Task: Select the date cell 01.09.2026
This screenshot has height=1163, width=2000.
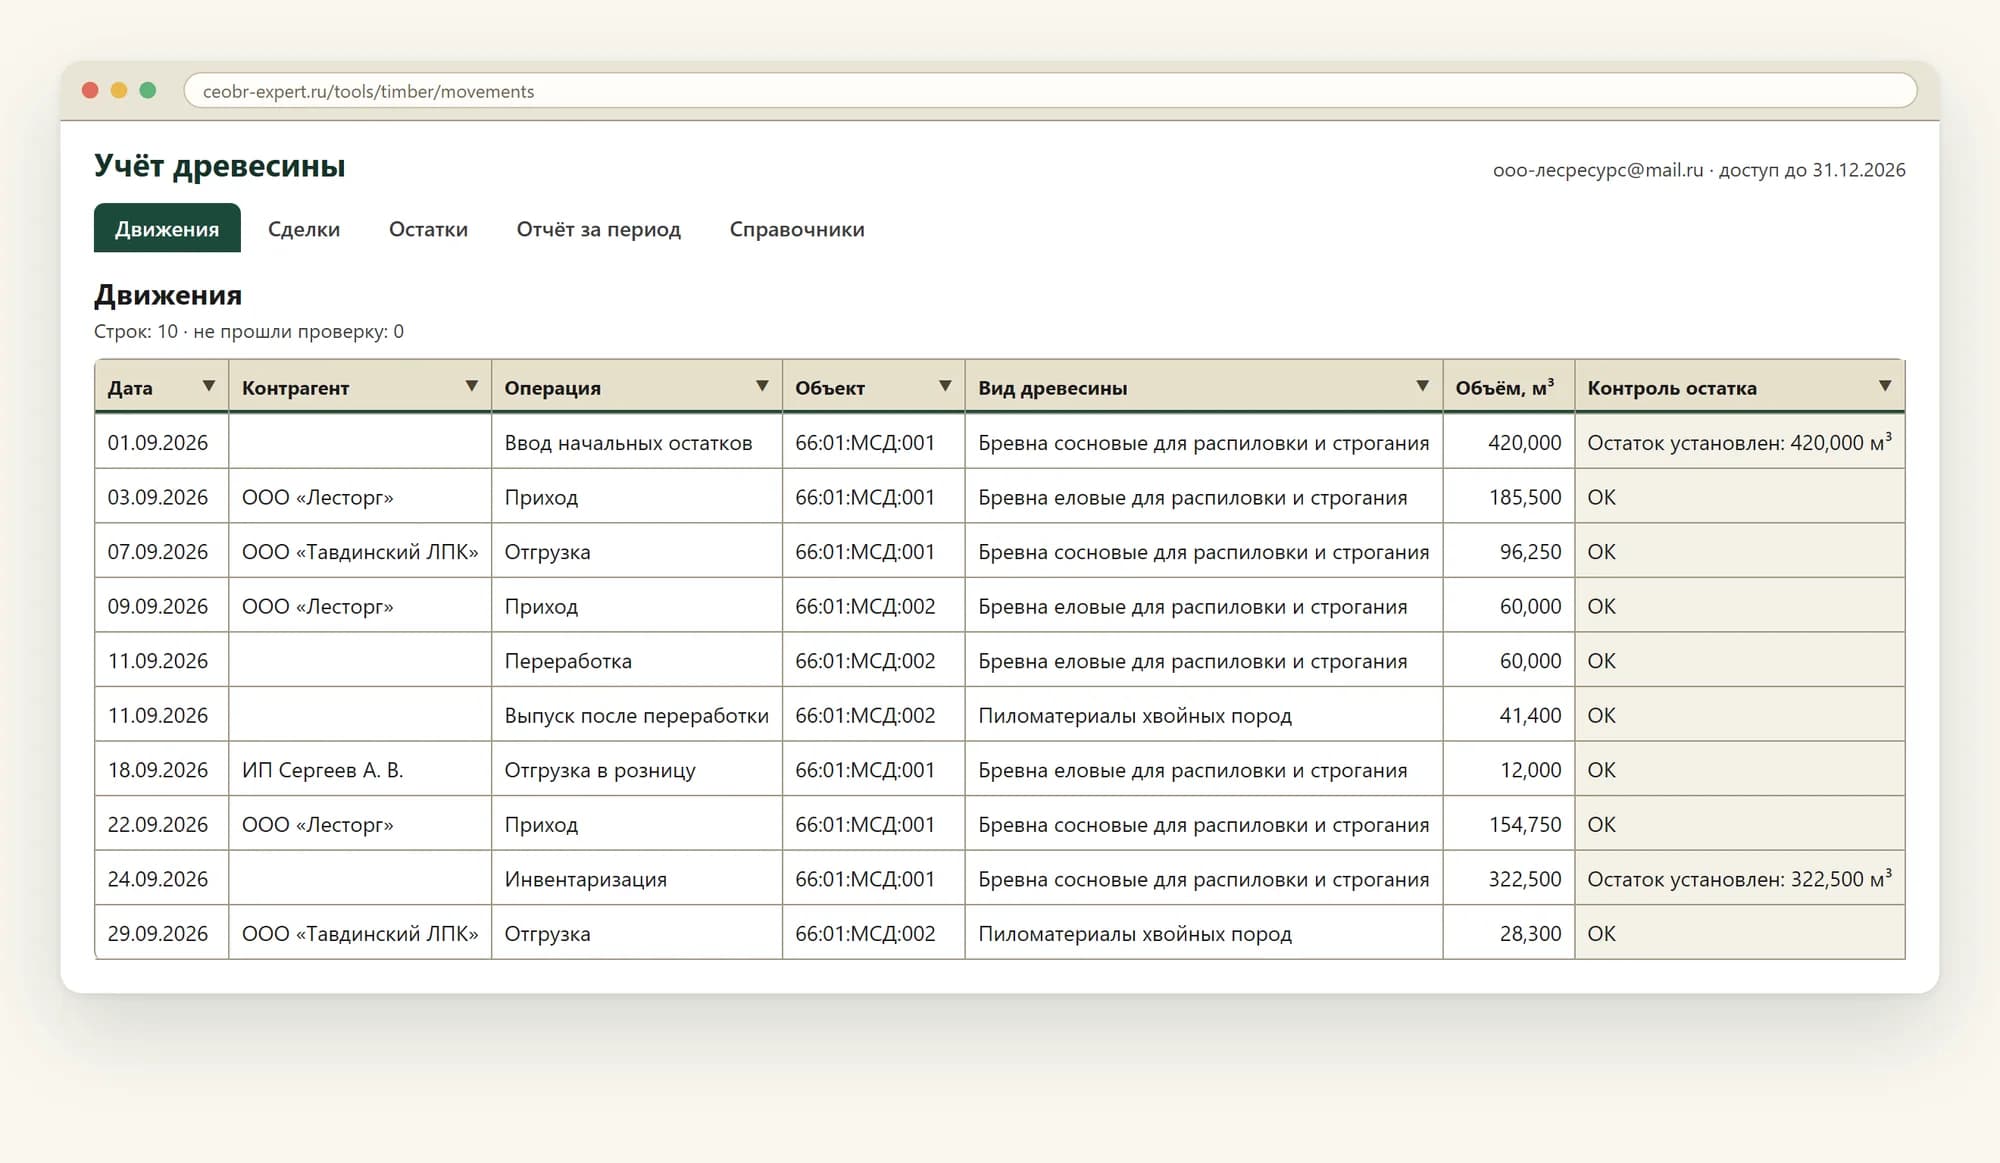Action: point(162,442)
